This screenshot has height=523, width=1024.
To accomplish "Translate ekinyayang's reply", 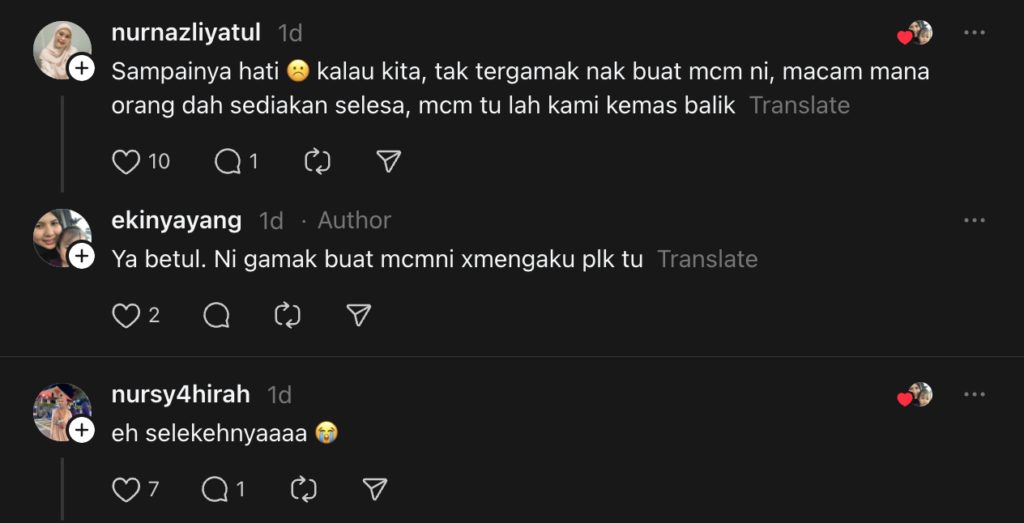I will pos(707,260).
